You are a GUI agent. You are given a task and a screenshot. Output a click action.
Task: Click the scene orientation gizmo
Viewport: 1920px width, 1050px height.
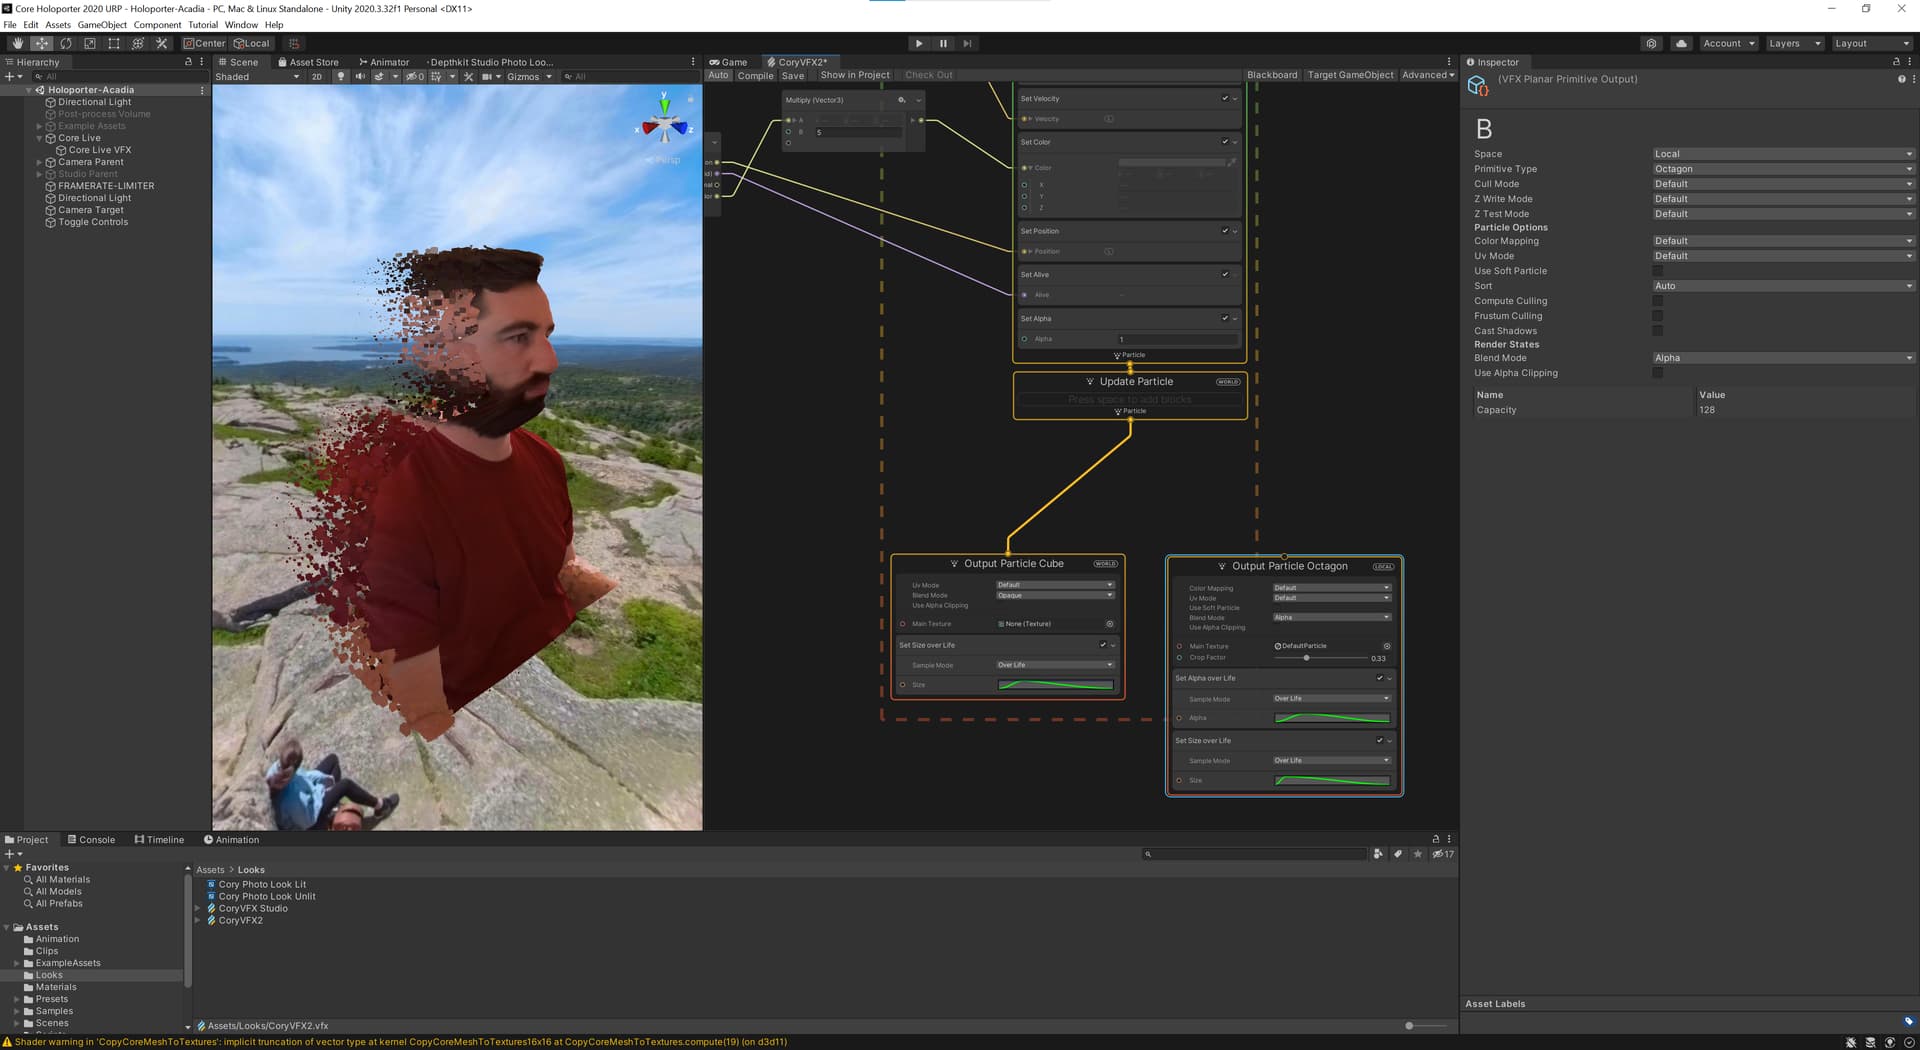[x=665, y=125]
